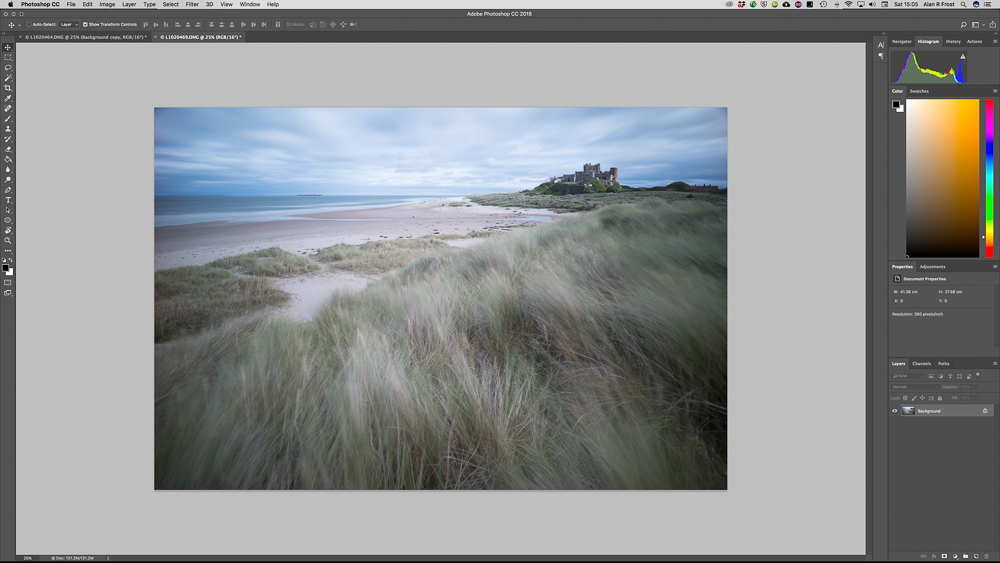Click the hue slider in Color panel

point(989,180)
